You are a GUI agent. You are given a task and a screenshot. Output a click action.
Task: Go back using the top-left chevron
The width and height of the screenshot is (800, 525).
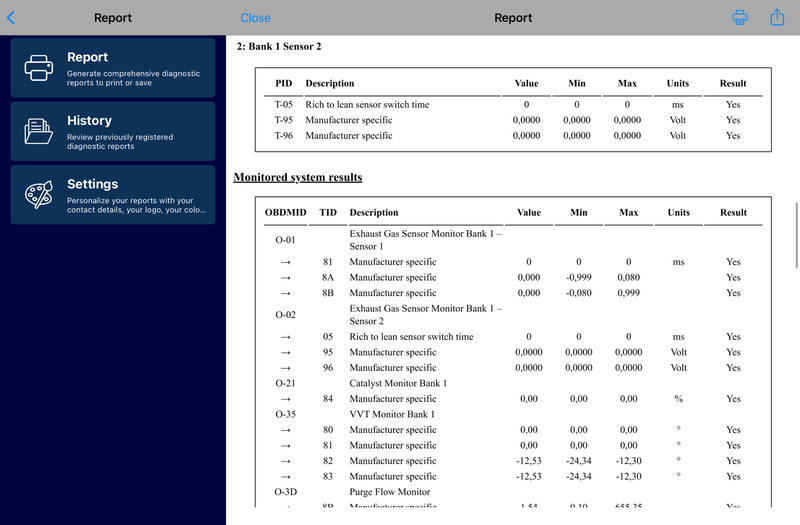11,17
